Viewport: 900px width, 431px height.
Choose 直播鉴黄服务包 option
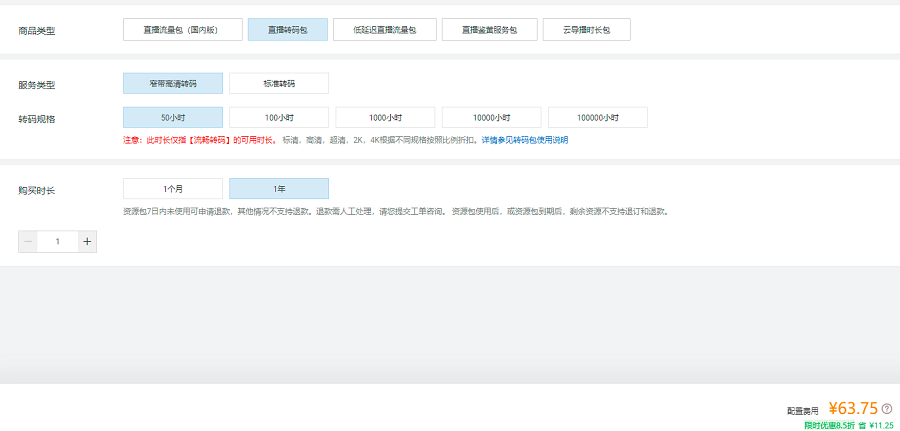click(490, 30)
